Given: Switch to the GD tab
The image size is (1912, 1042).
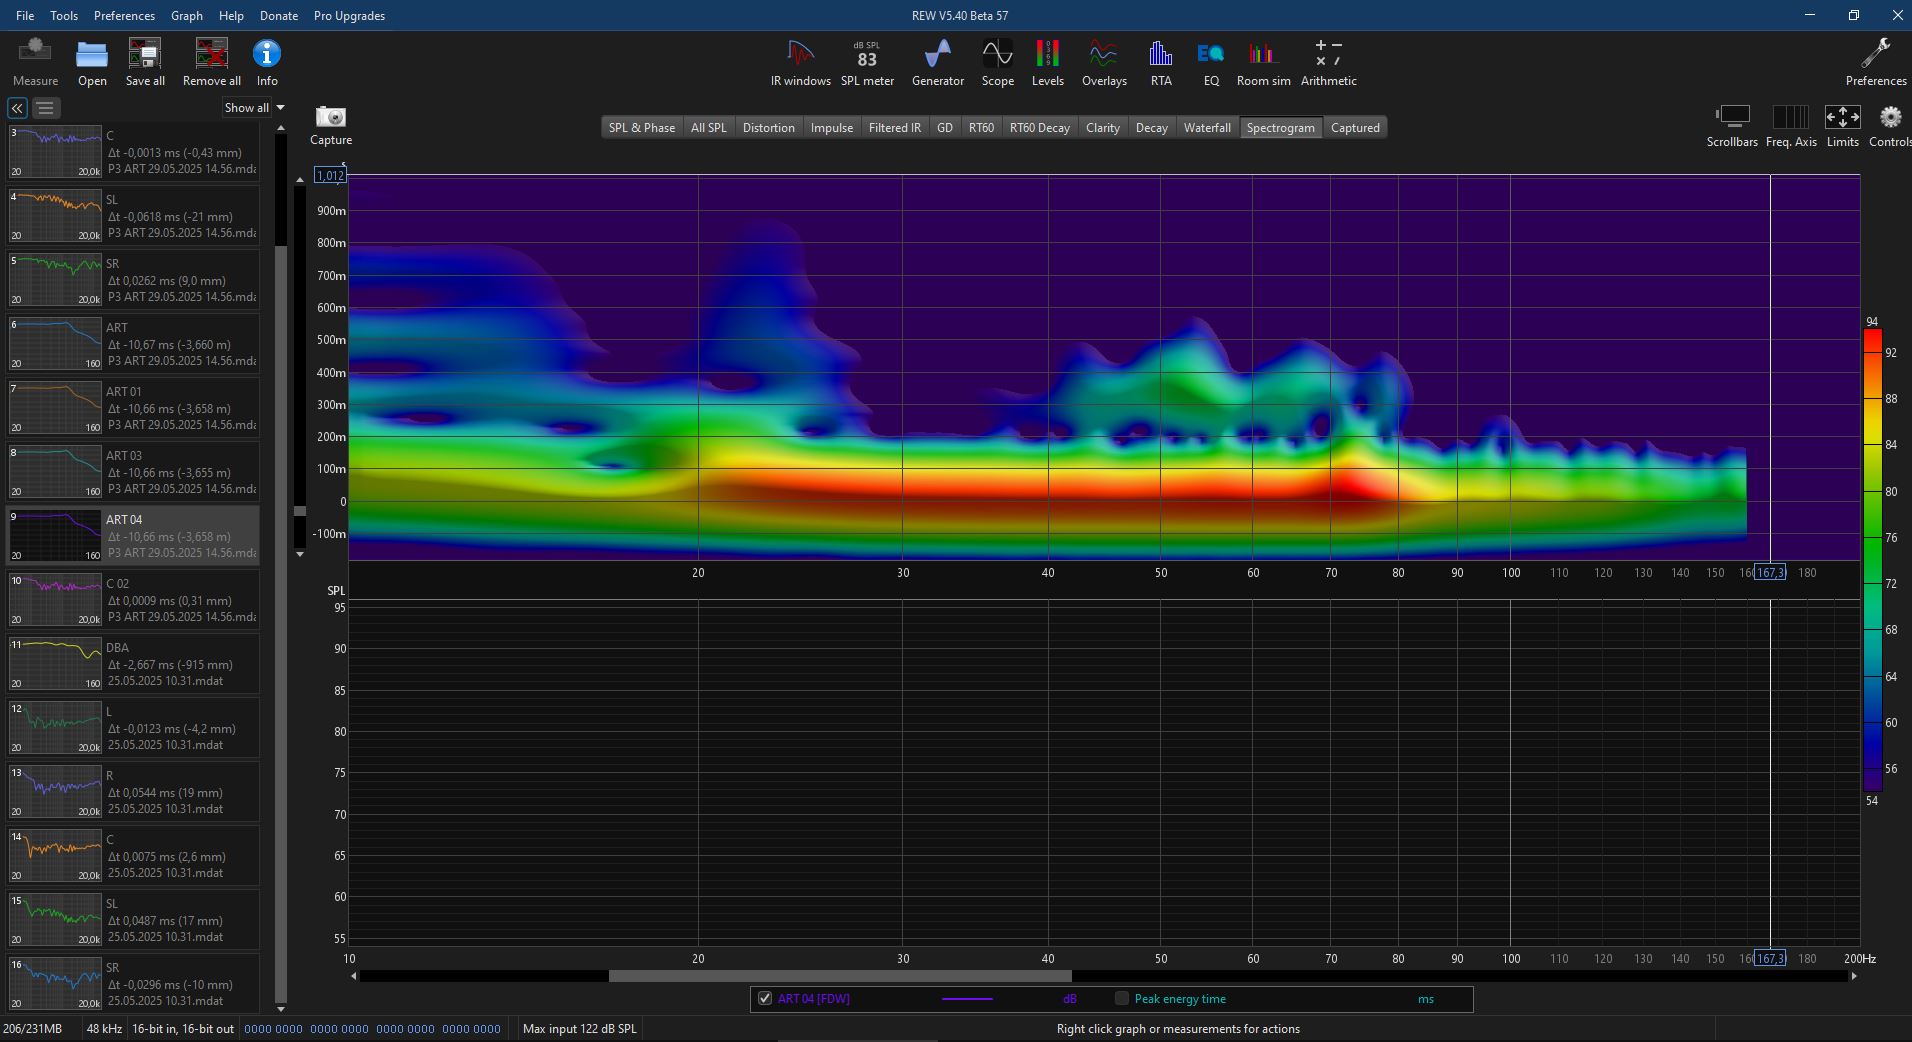Looking at the screenshot, I should click(945, 128).
